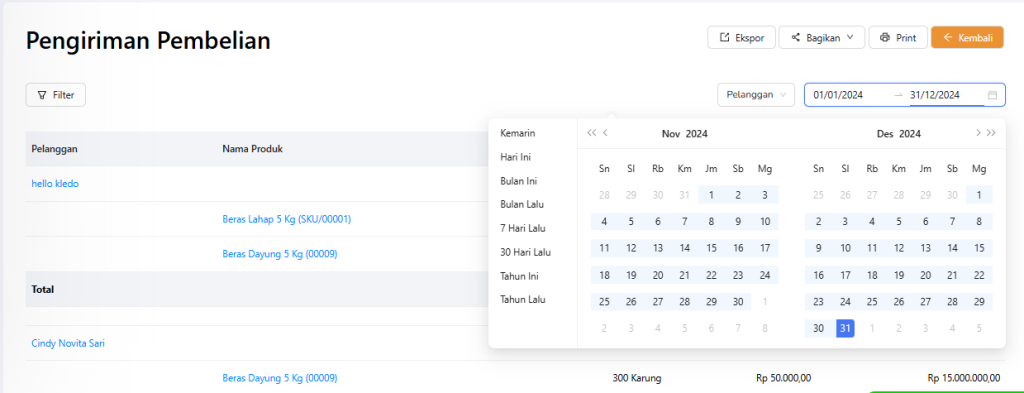
Task: Open Beras Lahap 5 Kg product link
Action: coord(287,219)
